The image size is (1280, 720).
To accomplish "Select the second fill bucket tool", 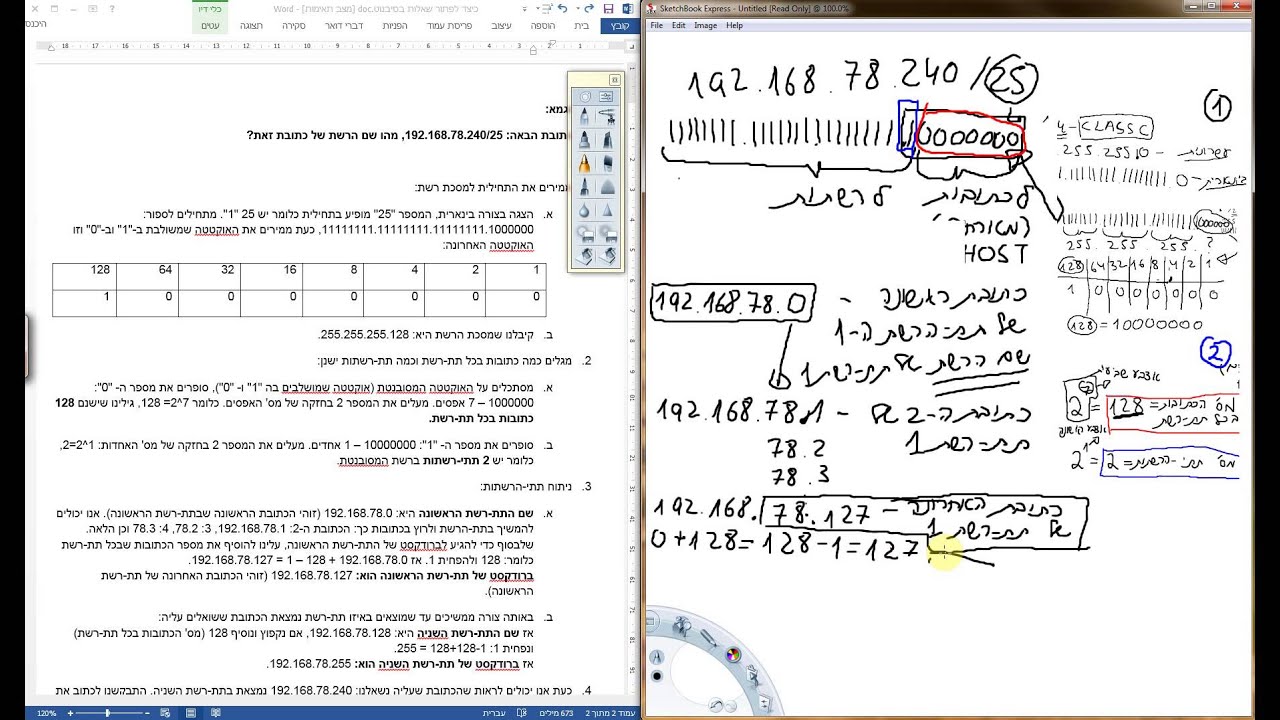I will [606, 257].
